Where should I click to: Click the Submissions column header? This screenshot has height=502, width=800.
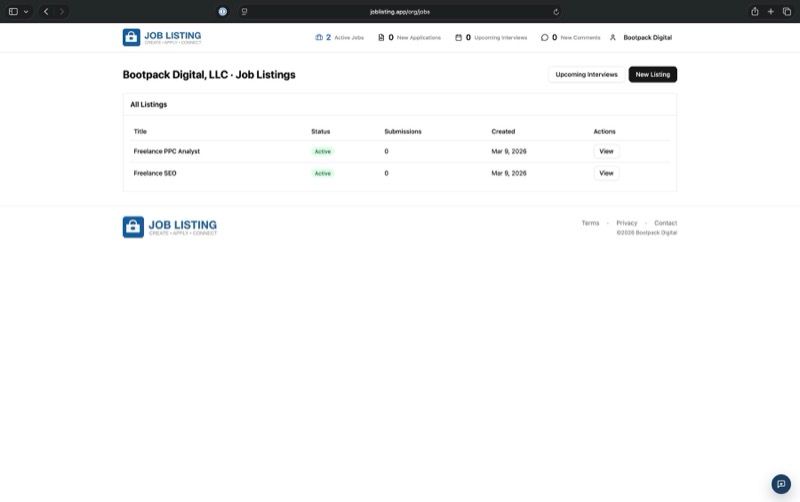tap(403, 131)
